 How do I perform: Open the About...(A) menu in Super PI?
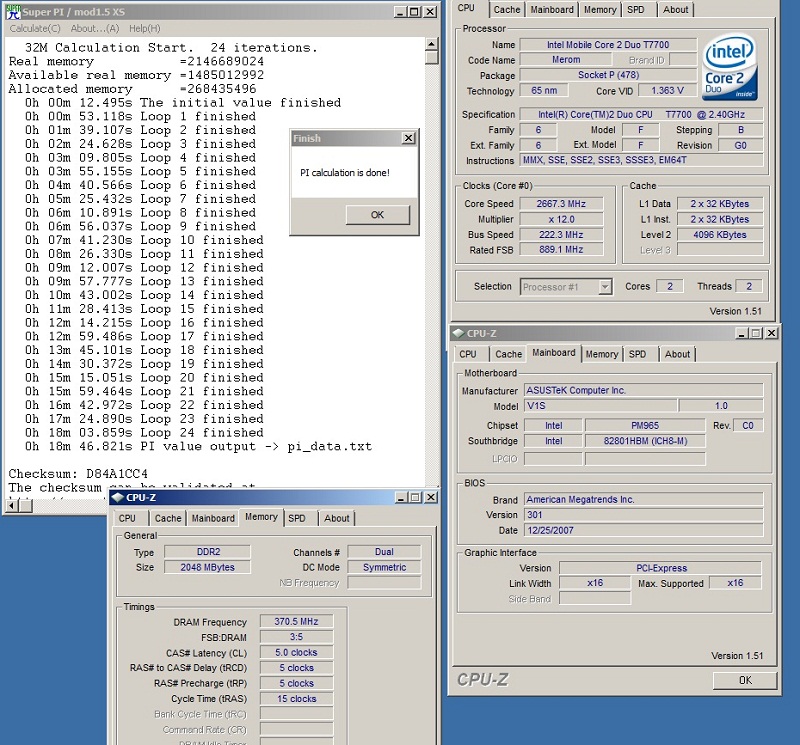click(95, 29)
